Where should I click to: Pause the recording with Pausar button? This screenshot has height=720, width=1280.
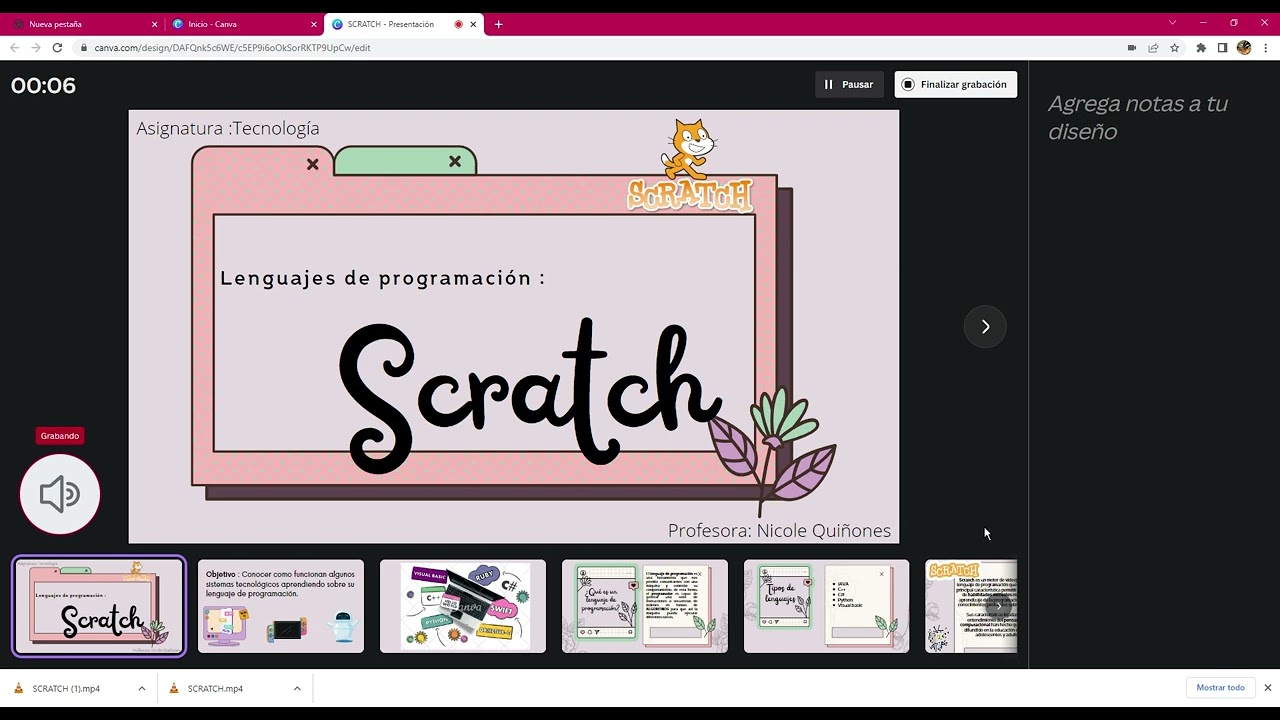849,85
